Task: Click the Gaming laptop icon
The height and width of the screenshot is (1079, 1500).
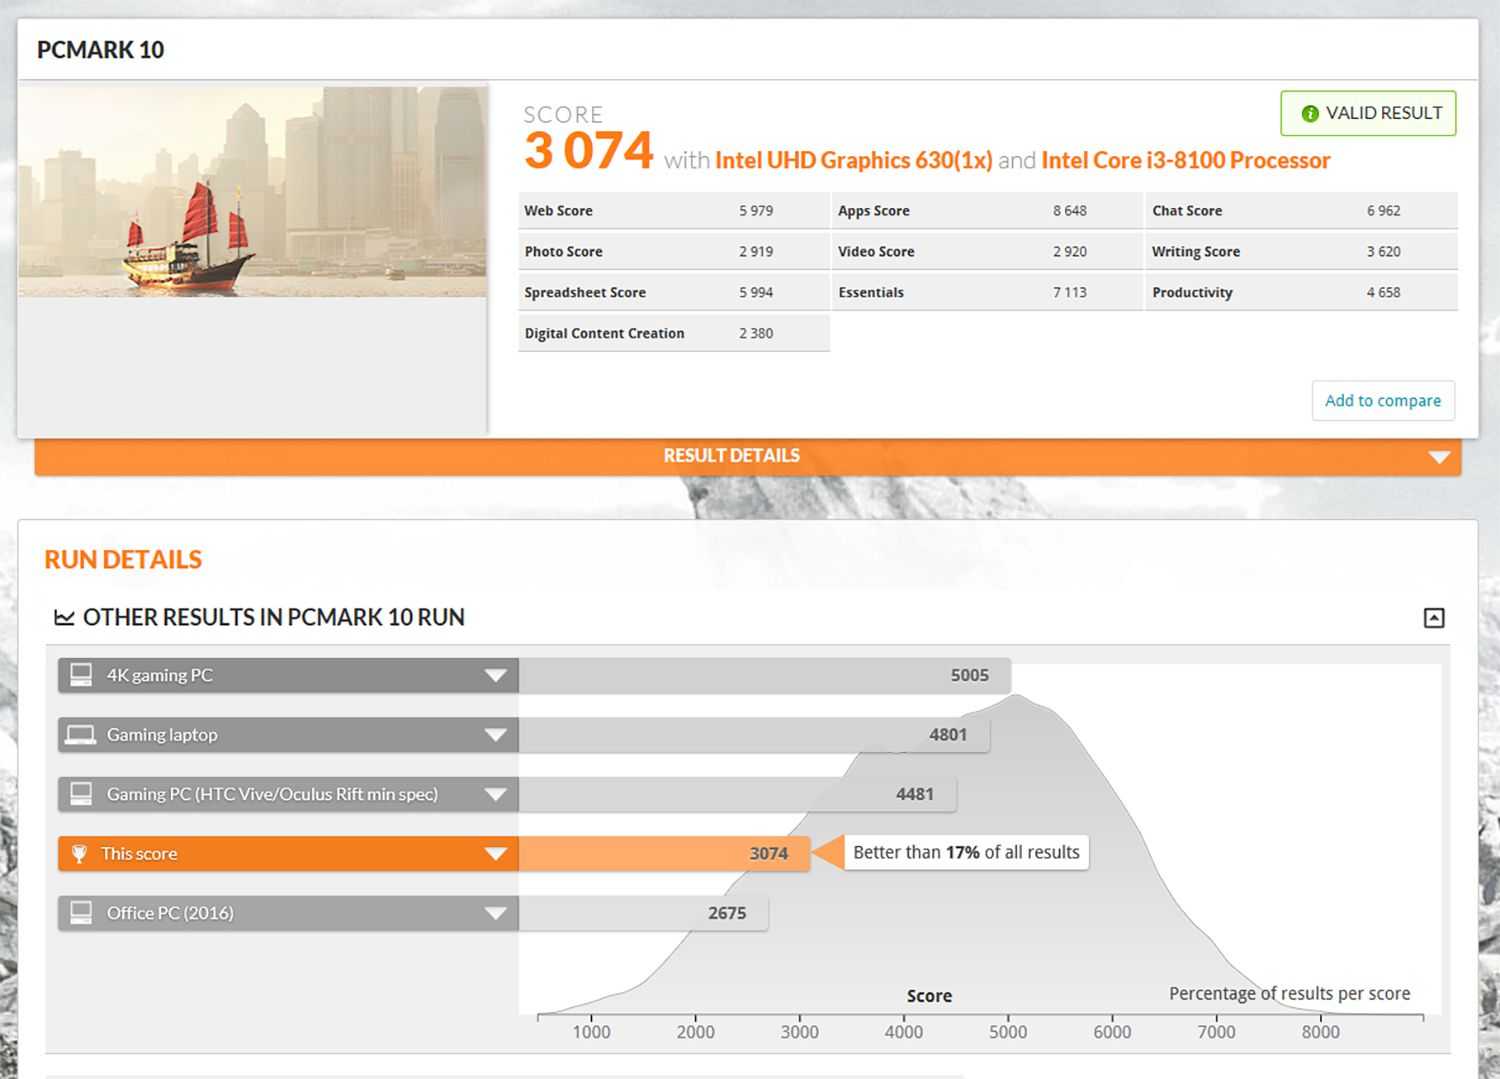Action: point(81,735)
